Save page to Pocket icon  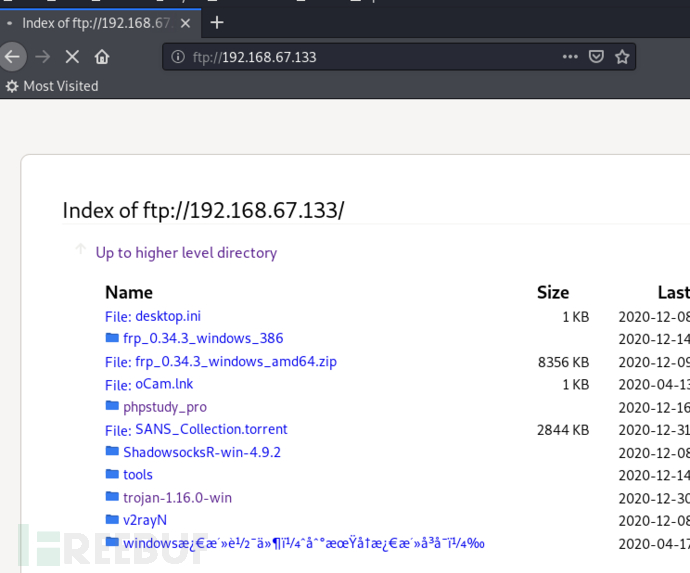coord(596,57)
